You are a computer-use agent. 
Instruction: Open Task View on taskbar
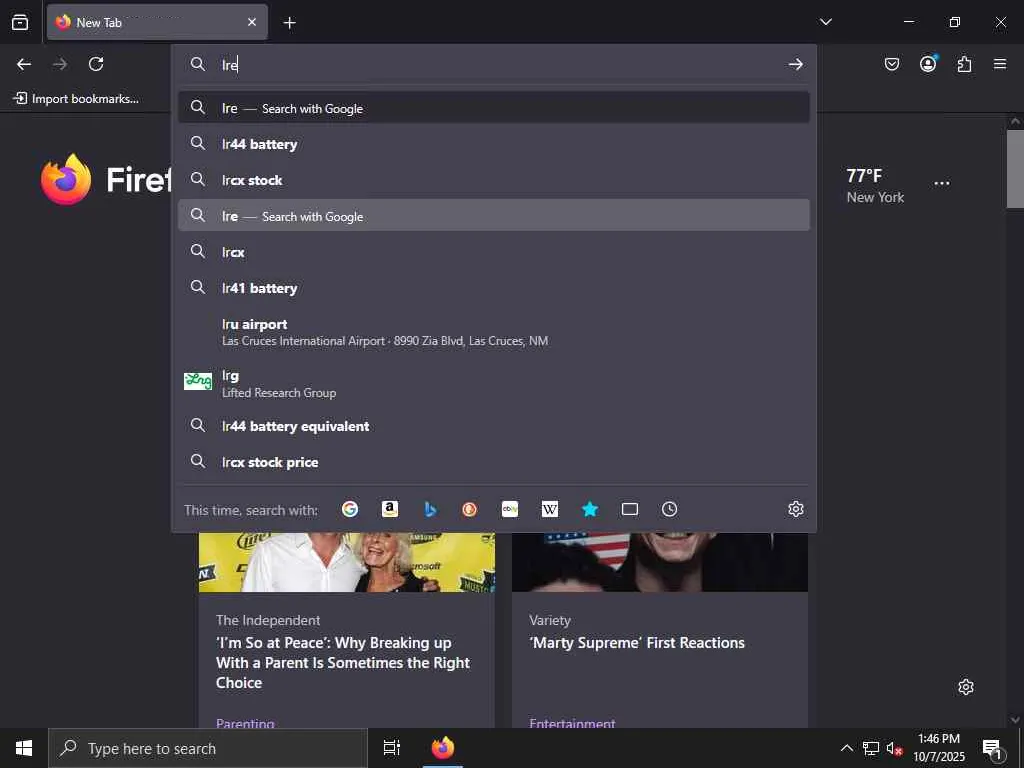pos(392,748)
